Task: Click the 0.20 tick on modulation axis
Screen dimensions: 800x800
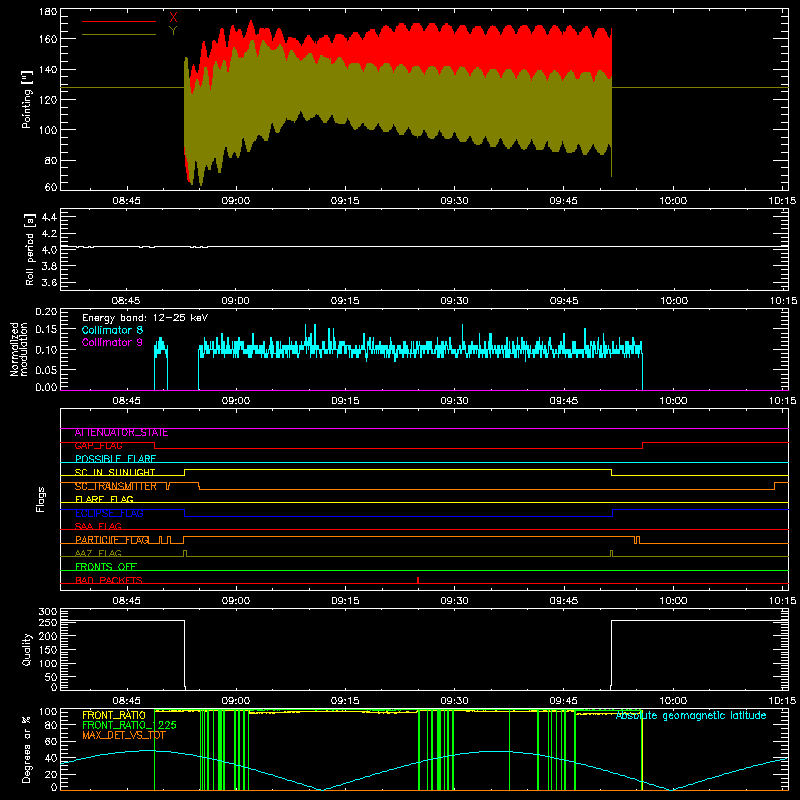Action: [46, 312]
